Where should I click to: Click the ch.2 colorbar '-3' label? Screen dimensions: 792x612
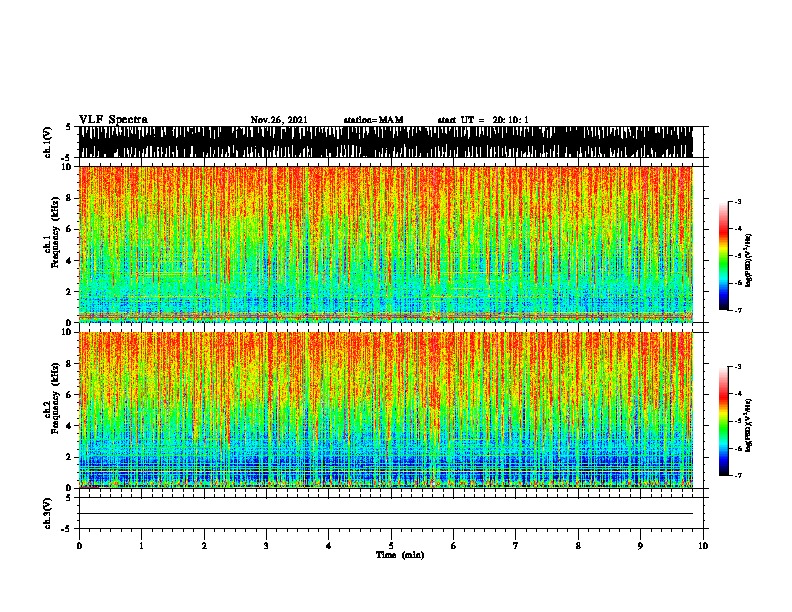tap(738, 367)
